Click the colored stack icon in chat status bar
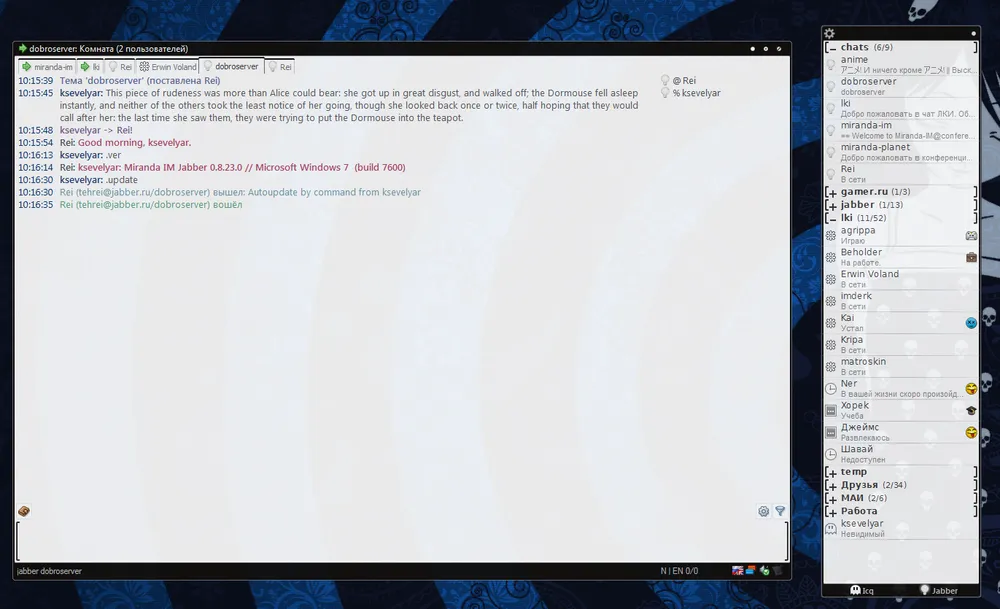 tap(751, 571)
